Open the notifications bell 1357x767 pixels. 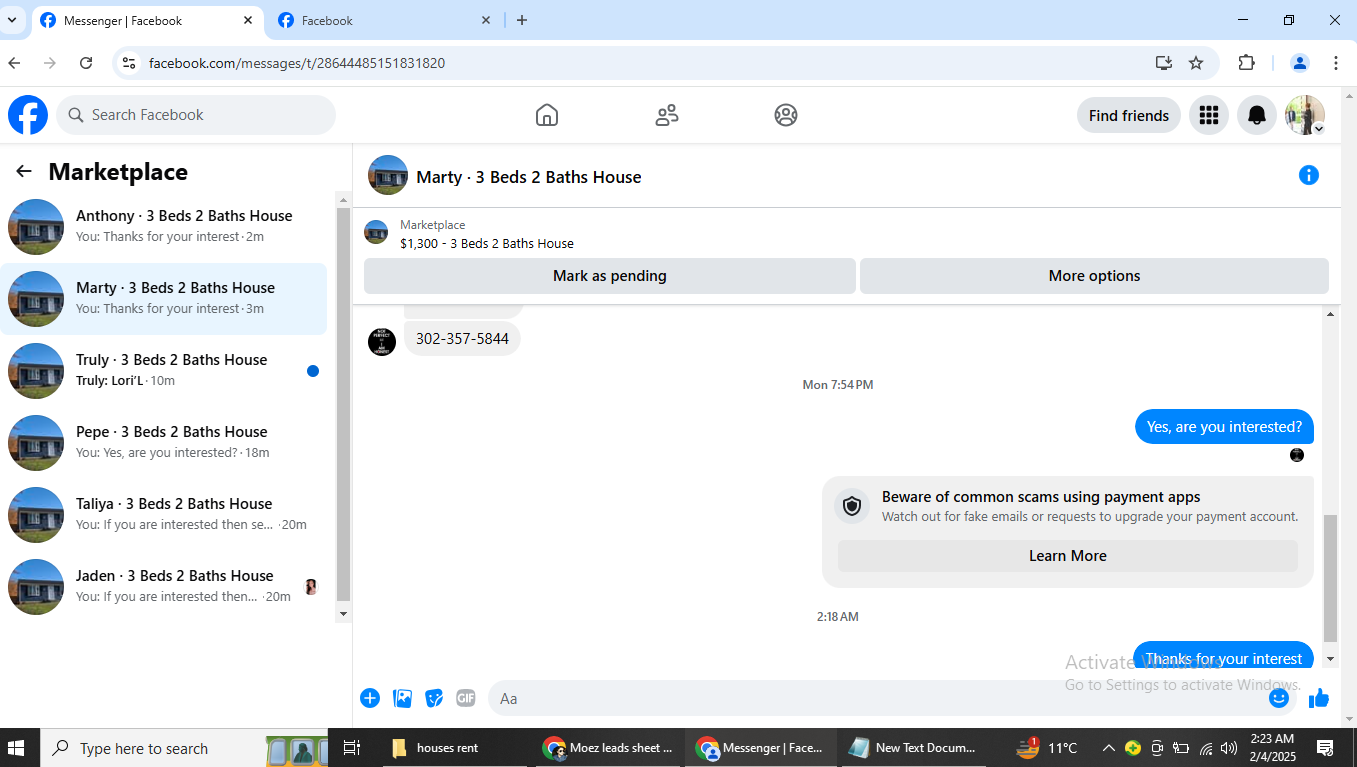click(x=1257, y=115)
